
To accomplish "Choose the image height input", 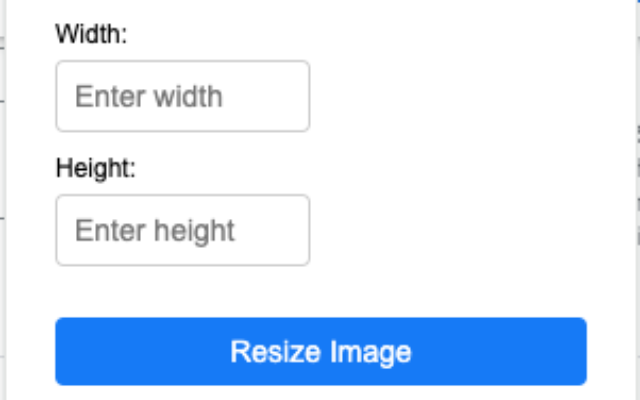I will 182,230.
